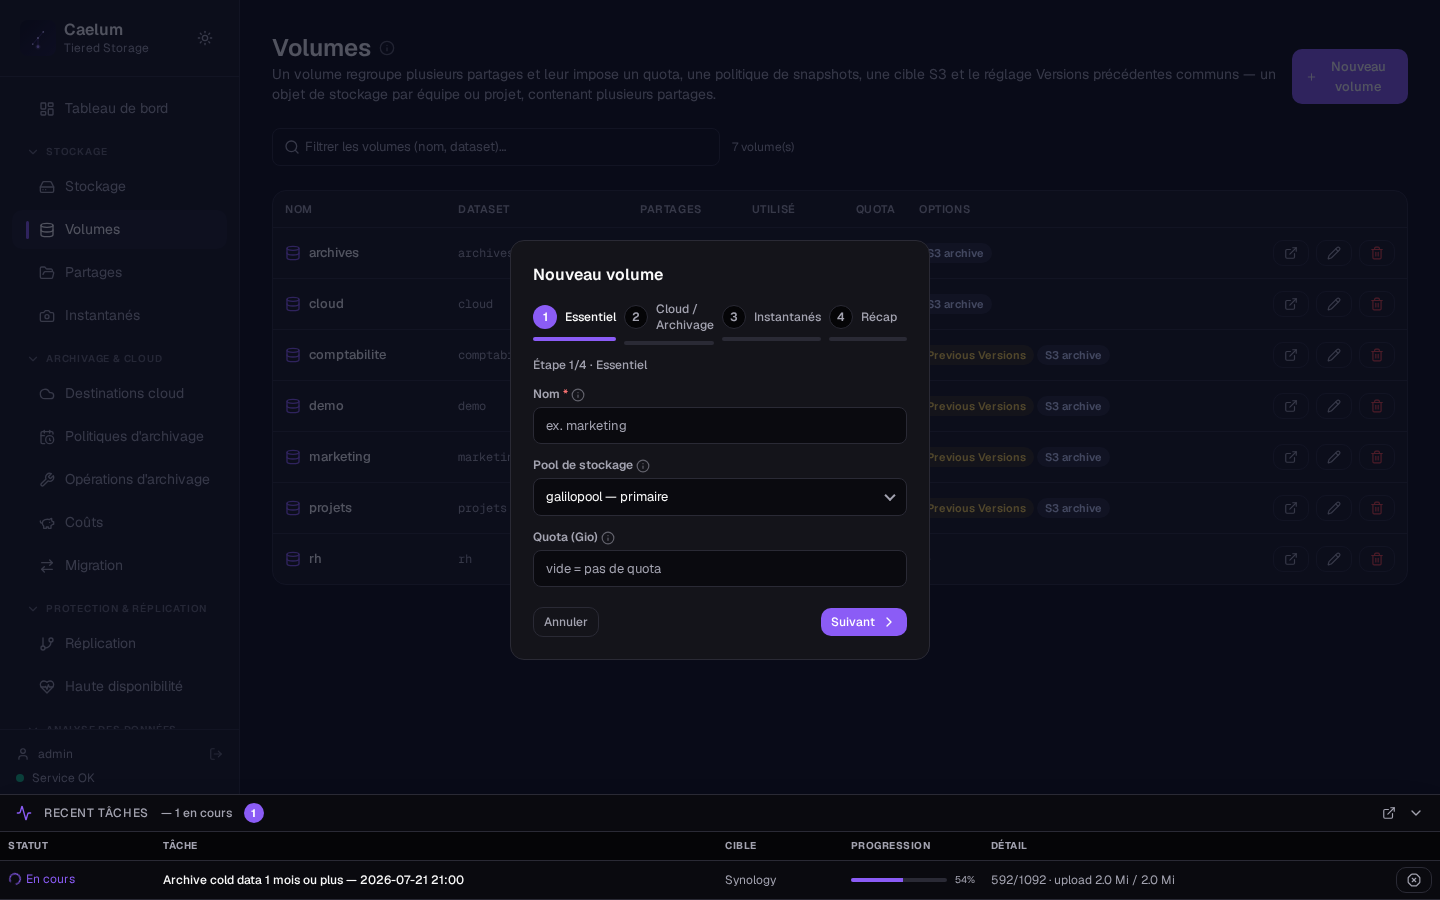Jump to the Récap step
The width and height of the screenshot is (1440, 900).
(864, 318)
